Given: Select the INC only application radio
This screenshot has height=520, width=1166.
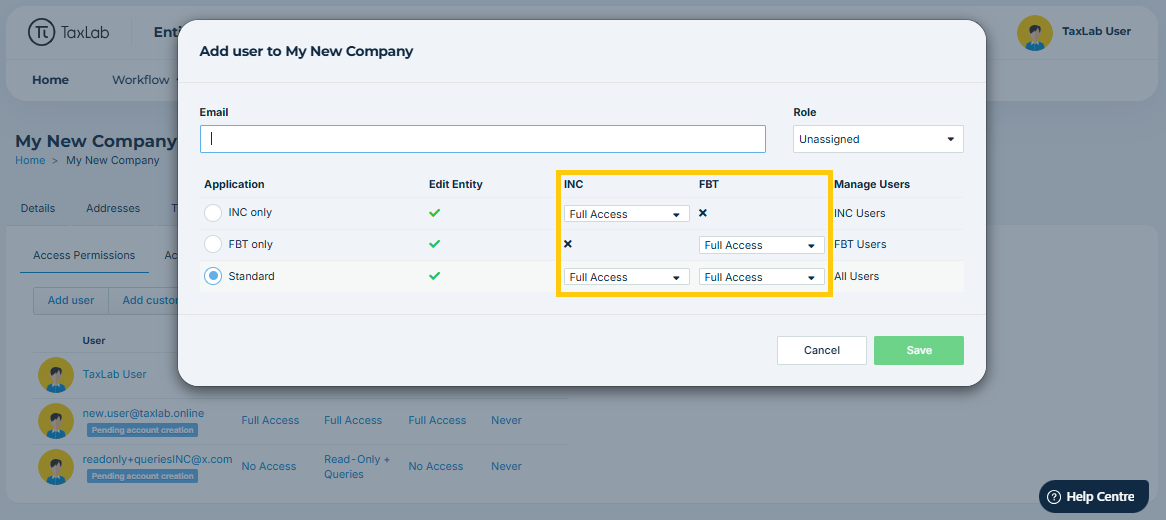Looking at the screenshot, I should (213, 213).
